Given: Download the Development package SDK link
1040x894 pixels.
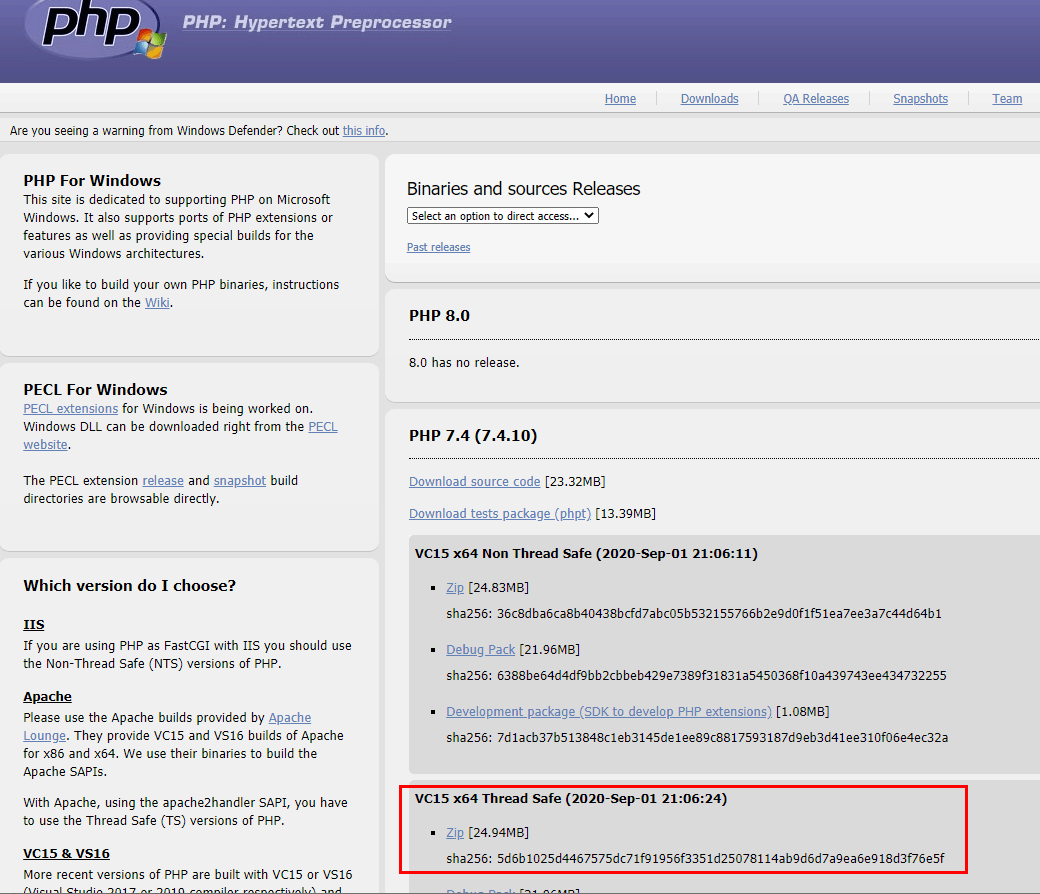Looking at the screenshot, I should pyautogui.click(x=609, y=712).
